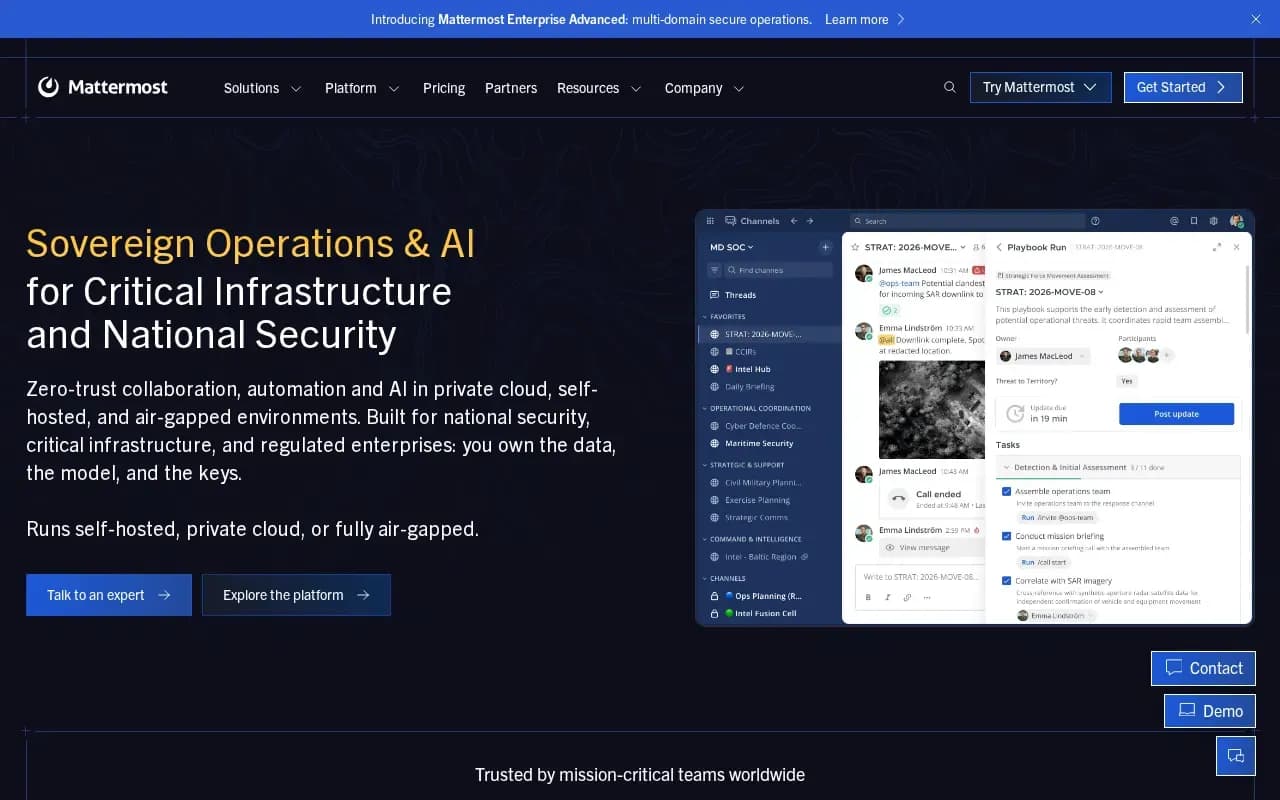Click the bold formatting icon in message composer
Image resolution: width=1280 pixels, height=800 pixels.
pos(868,597)
